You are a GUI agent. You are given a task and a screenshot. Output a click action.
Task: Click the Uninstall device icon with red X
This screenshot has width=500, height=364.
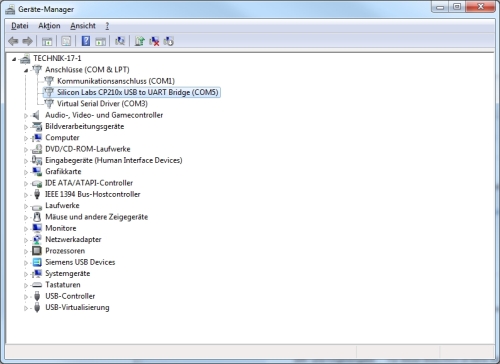[x=154, y=41]
